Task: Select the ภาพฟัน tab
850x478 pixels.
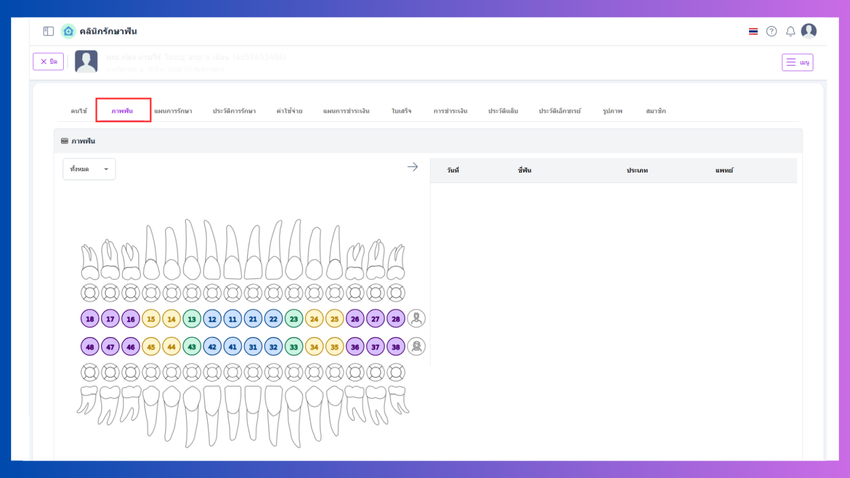Action: 123,111
